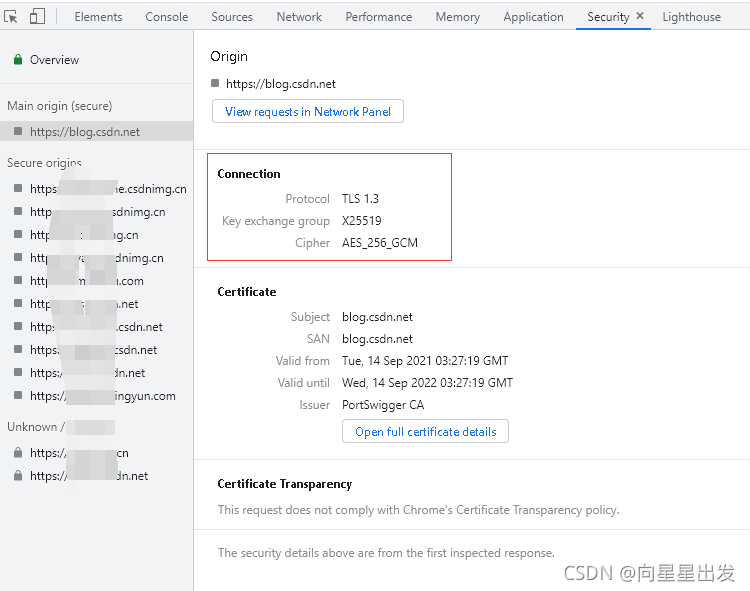
Task: Select the Security tab
Action: point(608,17)
